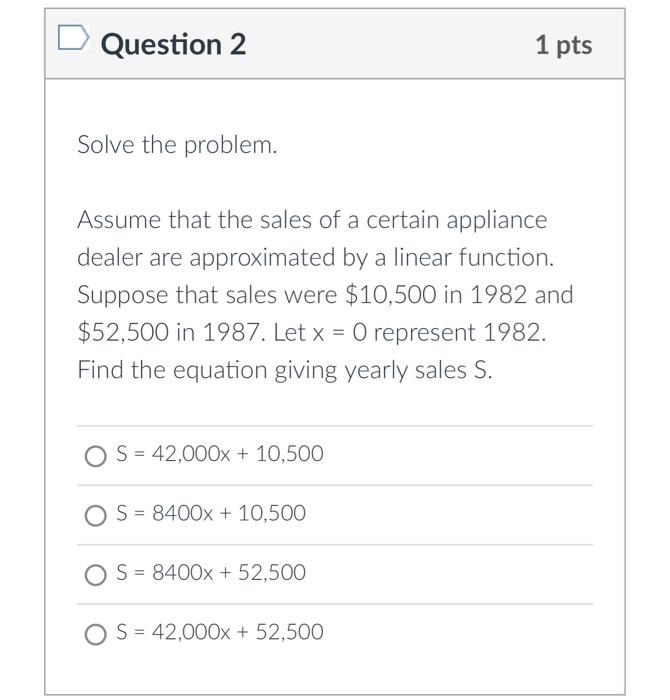This screenshot has width=670, height=700.
Task: Choose the S = 8400x + 10,500 radio button
Action: click(96, 515)
